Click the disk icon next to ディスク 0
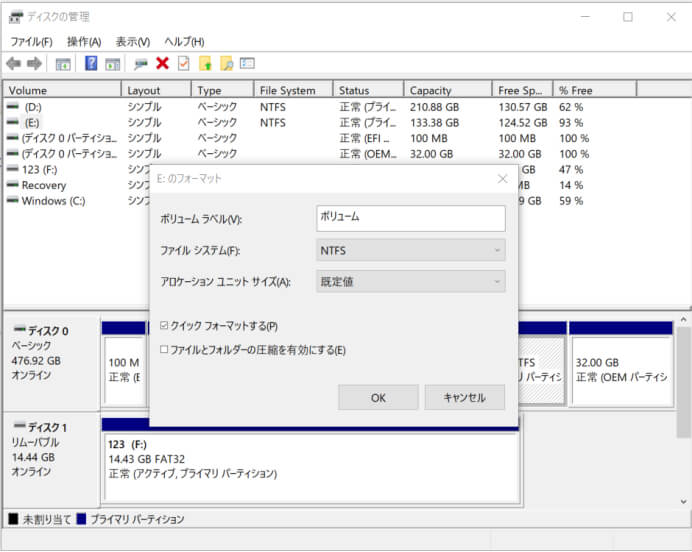The image size is (692, 552). [x=19, y=329]
